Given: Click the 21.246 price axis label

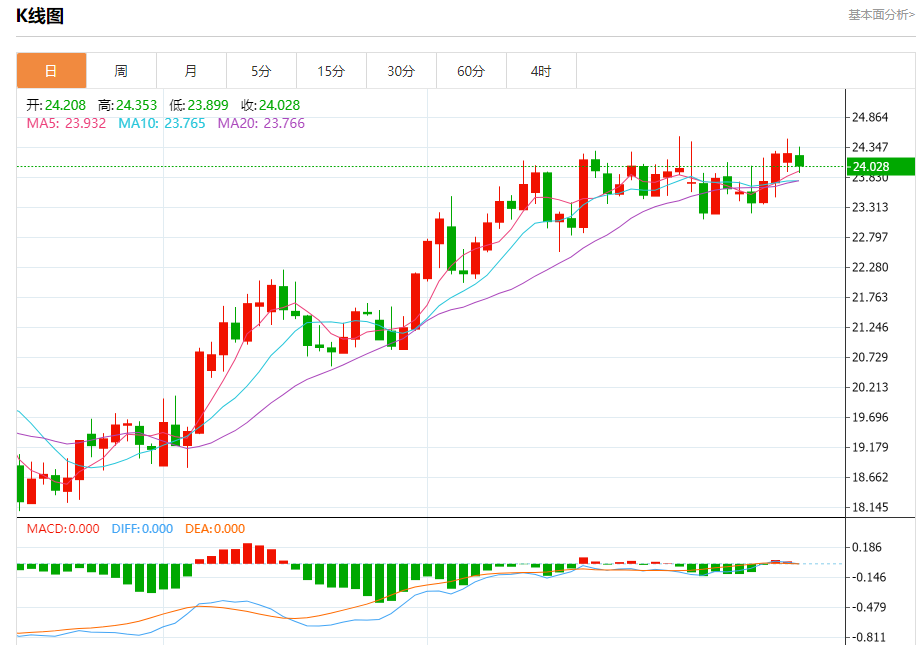Looking at the screenshot, I should point(870,327).
